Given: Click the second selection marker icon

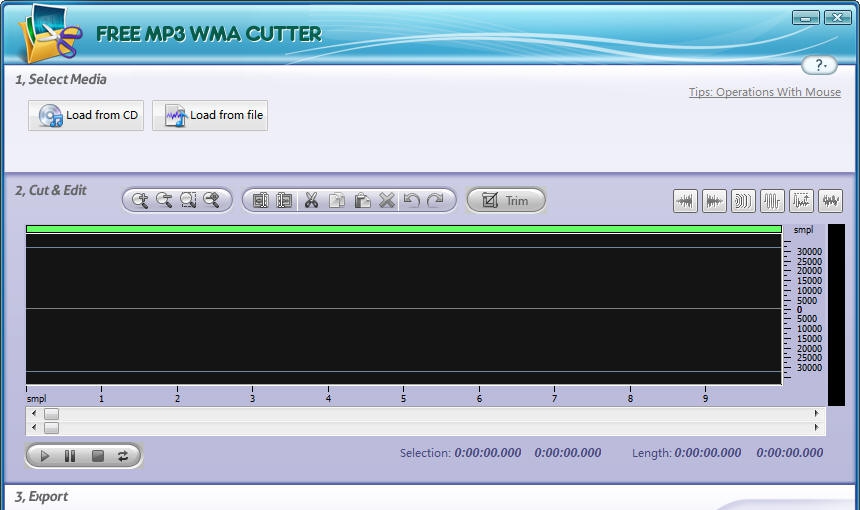Looking at the screenshot, I should coord(284,200).
